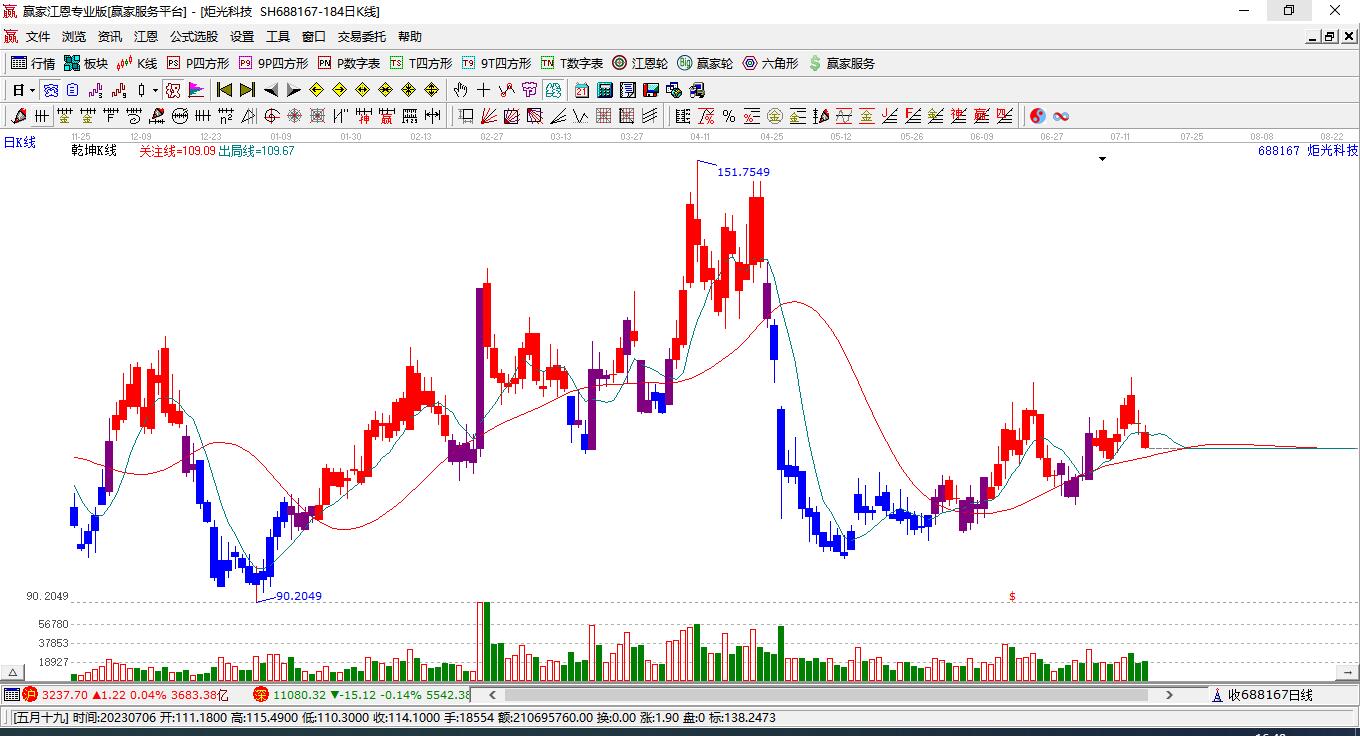
Task: Open the 行情 quotes list
Action: tap(33, 63)
